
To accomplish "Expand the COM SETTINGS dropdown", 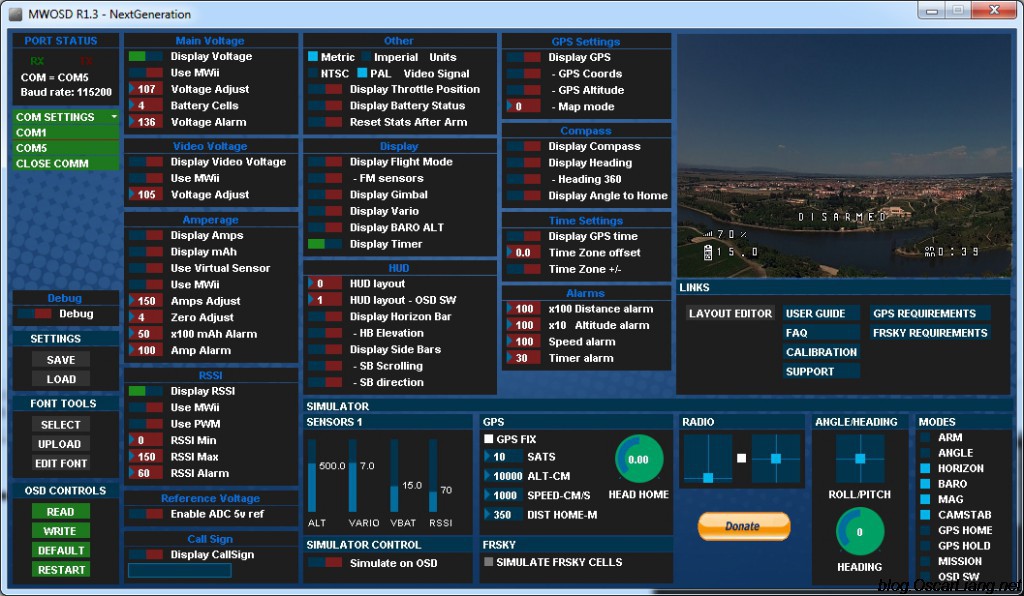I will 66,117.
